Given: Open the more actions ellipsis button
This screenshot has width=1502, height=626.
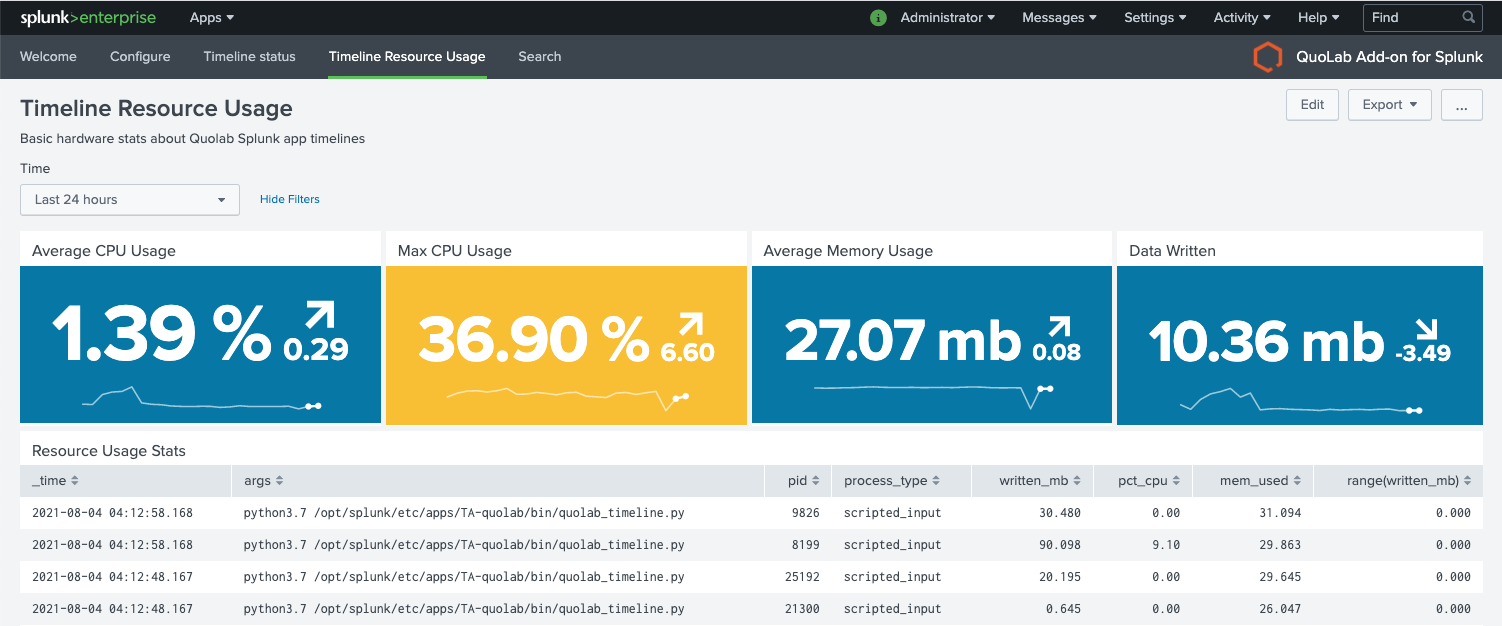Looking at the screenshot, I should tap(1461, 105).
